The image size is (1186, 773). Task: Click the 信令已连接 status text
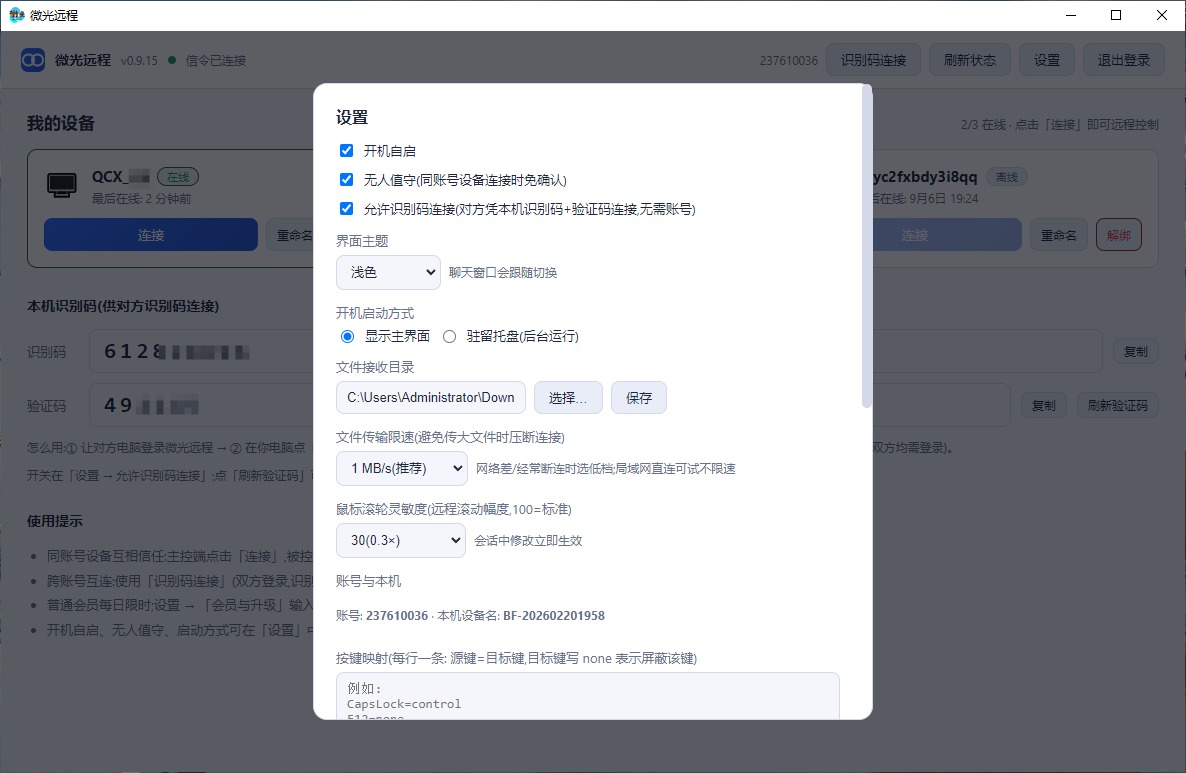216,61
